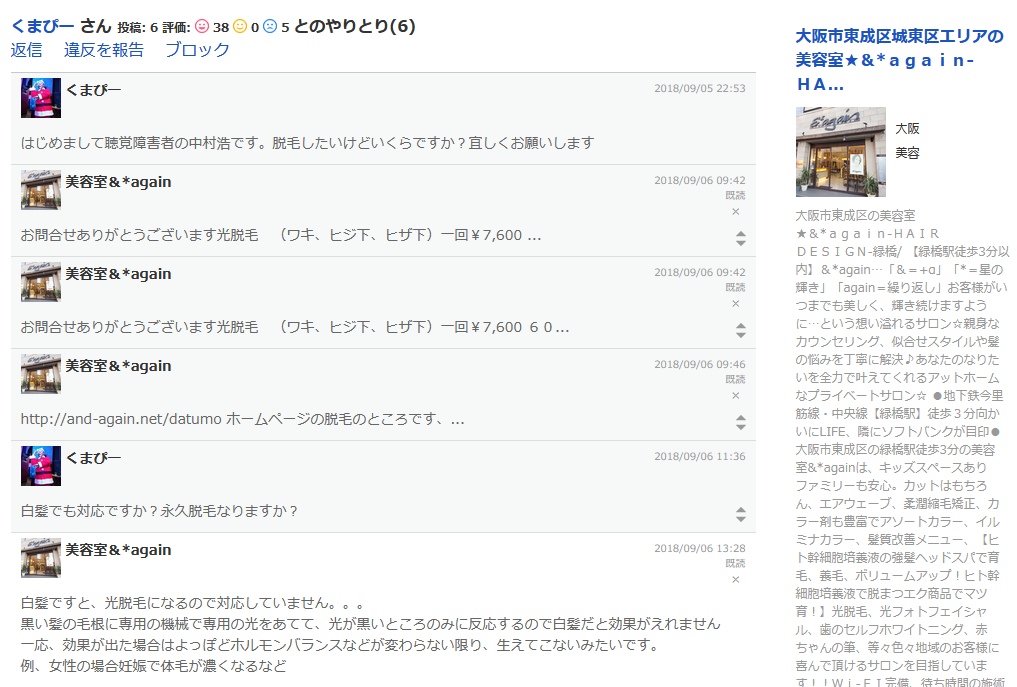Click the salon avatar on the 09:46 message
The image size is (1017, 687).
[x=41, y=374]
